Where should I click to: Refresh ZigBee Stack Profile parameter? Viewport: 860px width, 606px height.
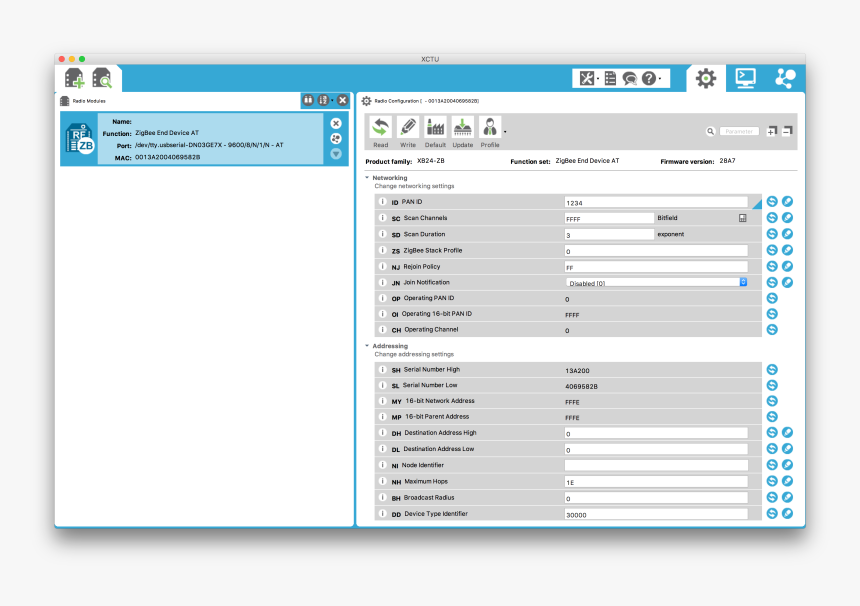pos(772,250)
